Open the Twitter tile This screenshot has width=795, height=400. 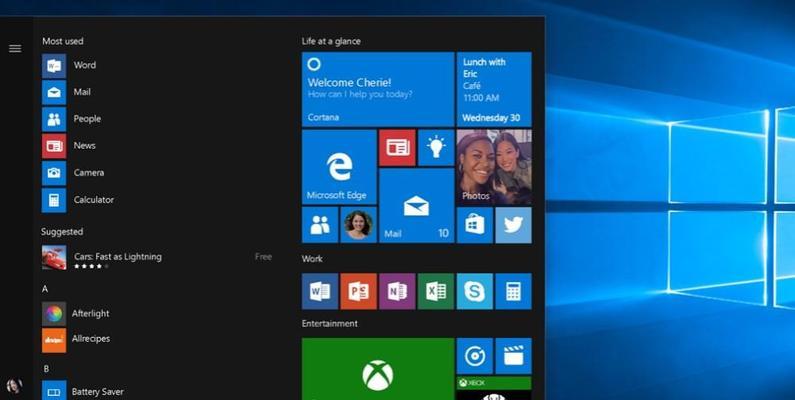coord(514,225)
